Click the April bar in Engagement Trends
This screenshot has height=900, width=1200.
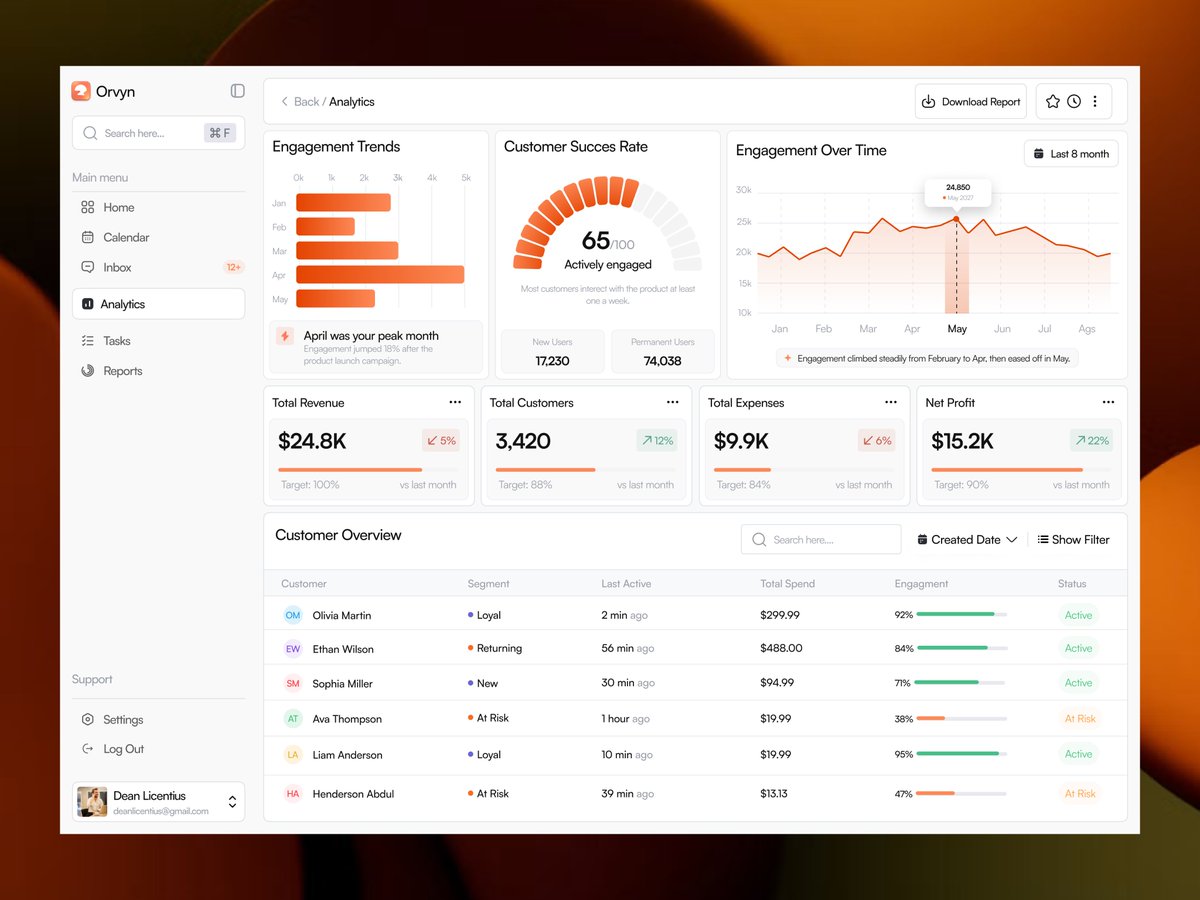click(380, 274)
